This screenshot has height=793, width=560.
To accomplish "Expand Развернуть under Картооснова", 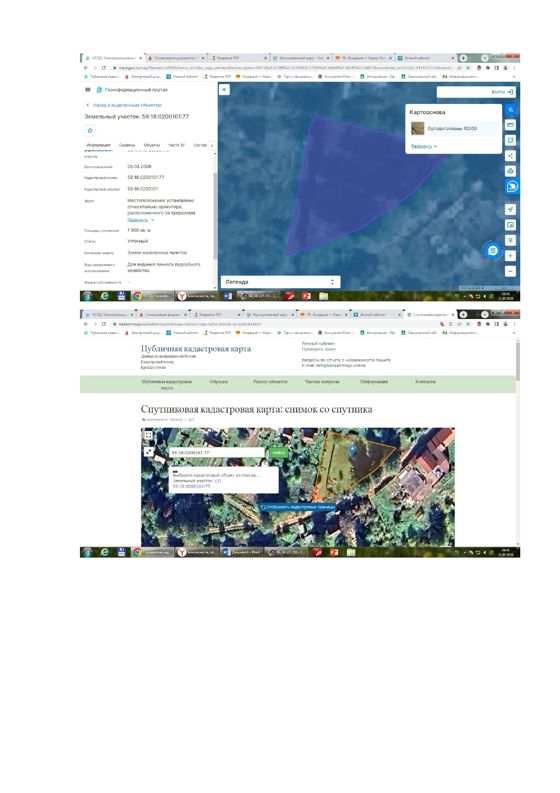I will coord(424,146).
